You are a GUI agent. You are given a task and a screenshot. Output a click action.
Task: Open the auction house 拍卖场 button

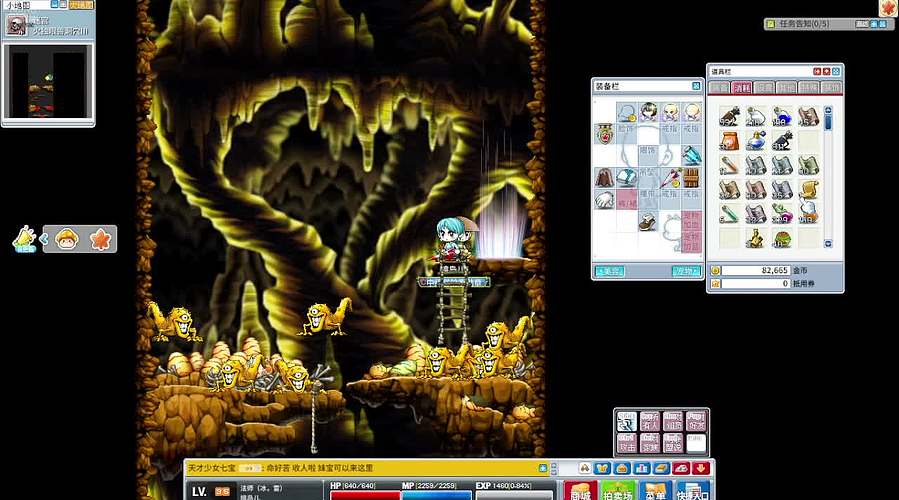[x=617, y=491]
